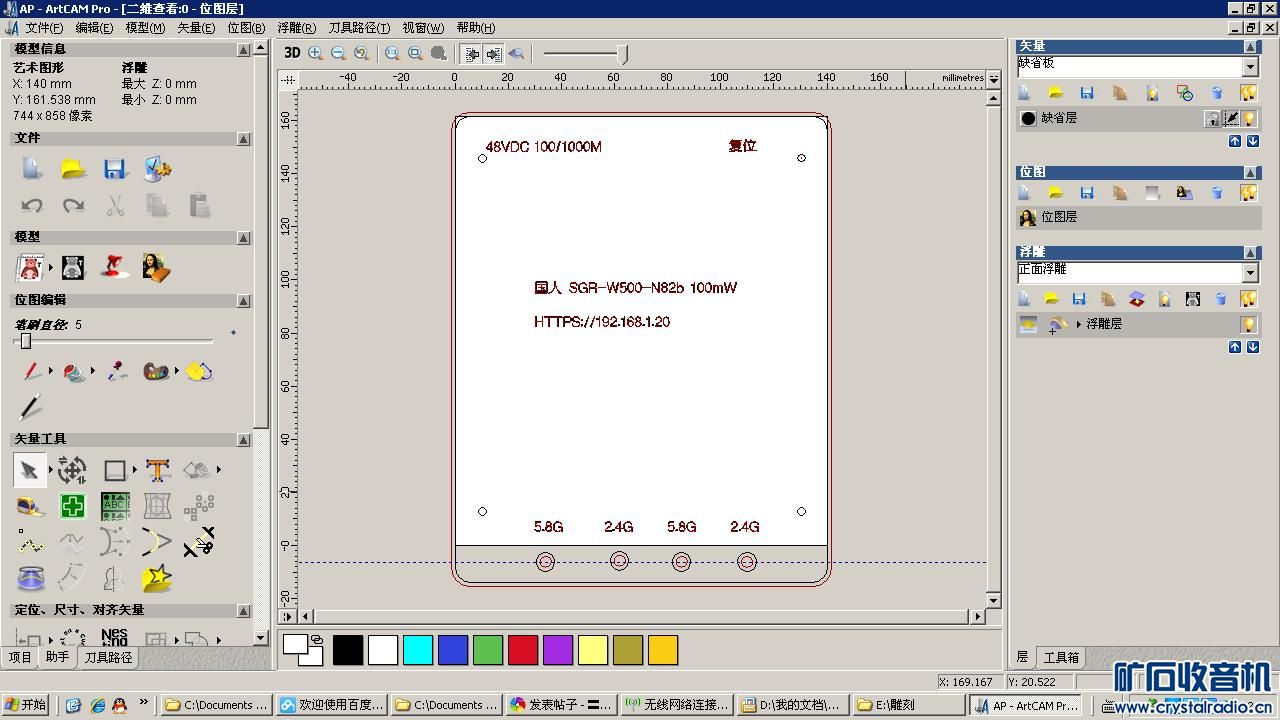Select the red colour swatch

(523, 650)
